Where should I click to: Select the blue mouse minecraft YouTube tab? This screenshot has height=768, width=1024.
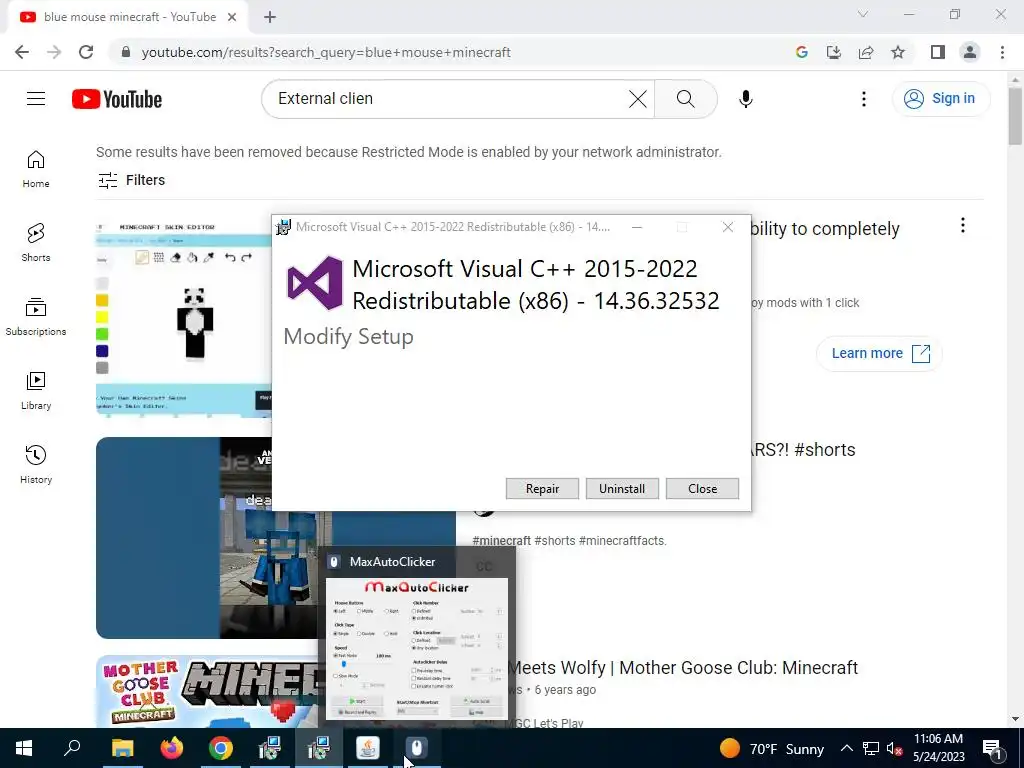tap(127, 17)
